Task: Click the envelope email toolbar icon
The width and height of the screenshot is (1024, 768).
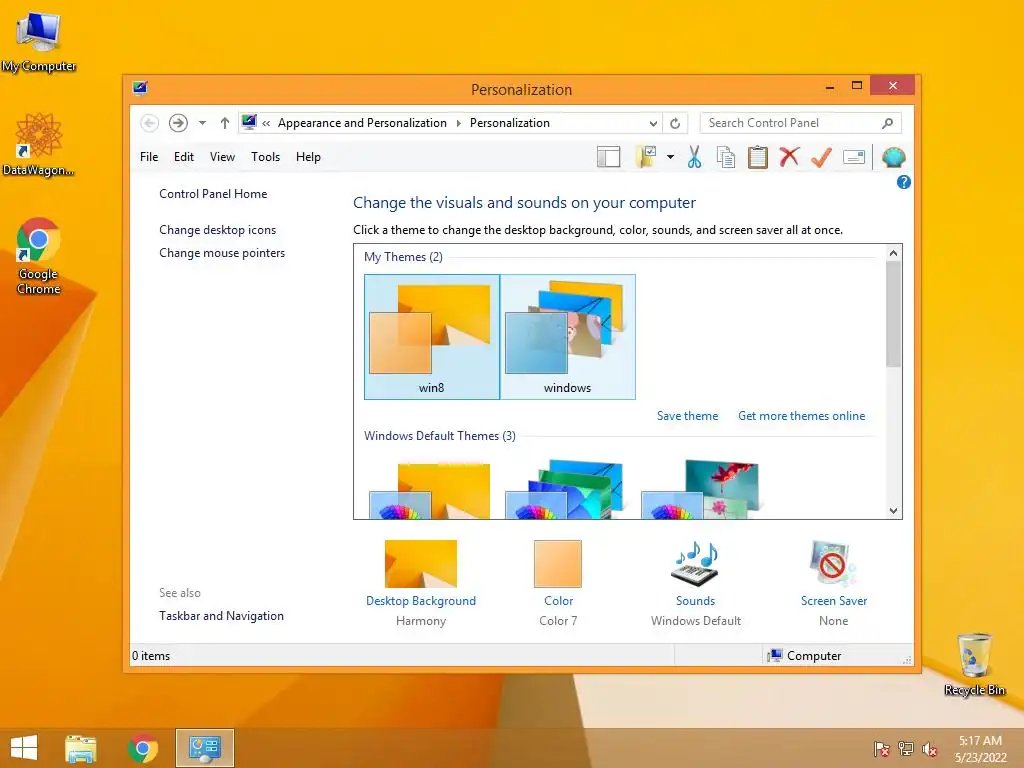Action: (854, 157)
